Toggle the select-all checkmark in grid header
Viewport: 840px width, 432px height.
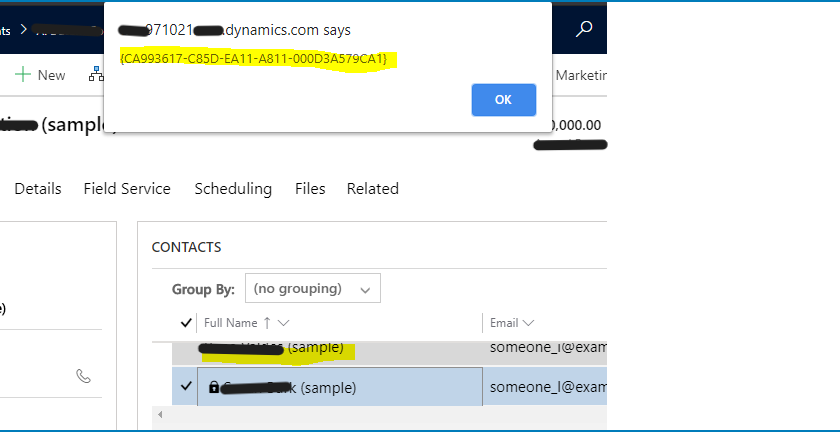185,323
